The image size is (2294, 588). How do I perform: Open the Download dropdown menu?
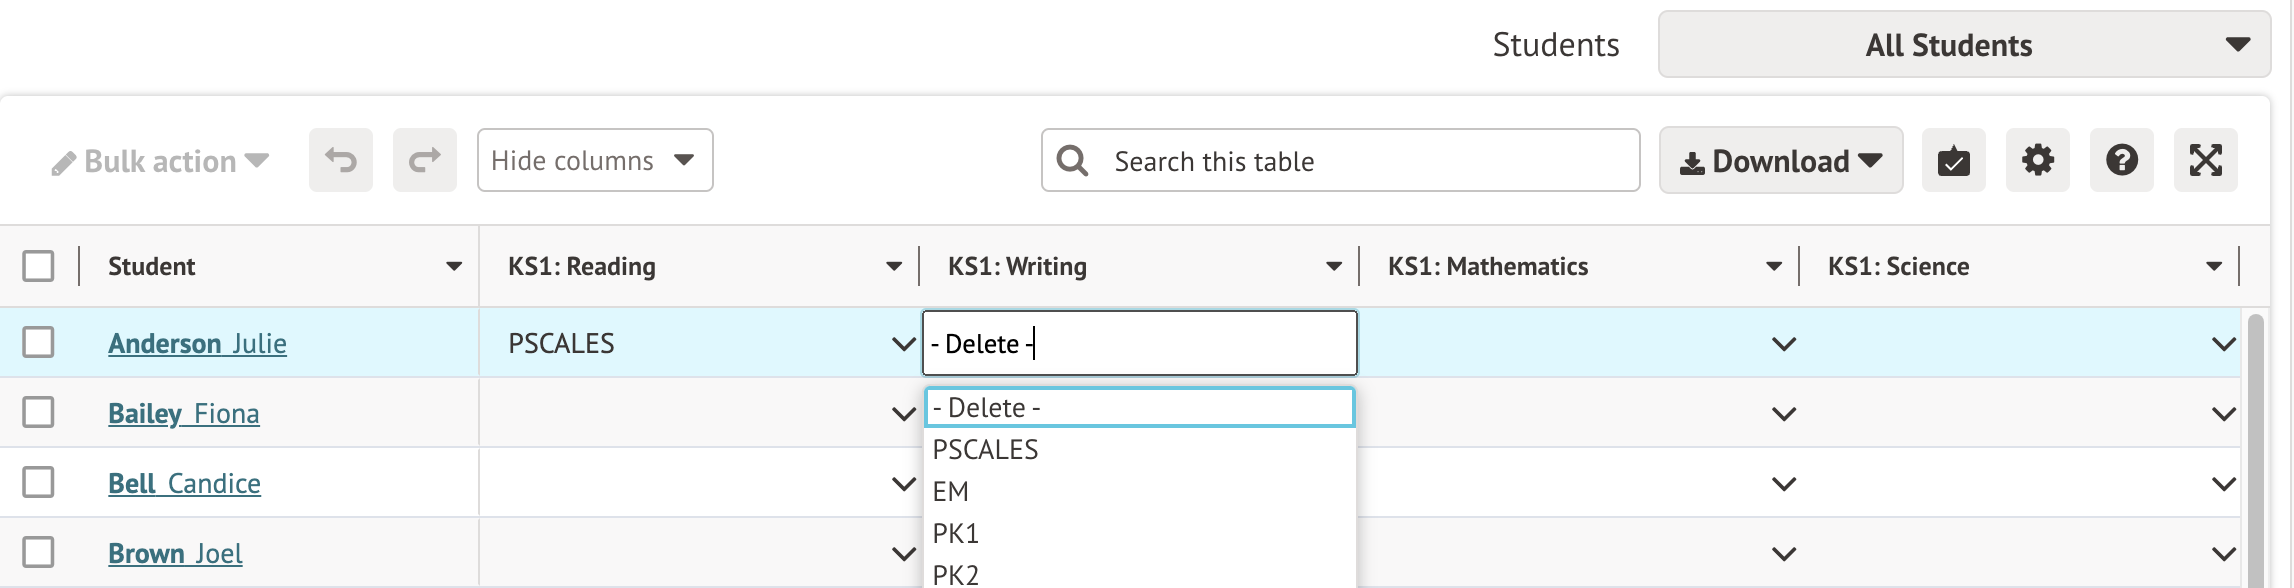(1780, 160)
